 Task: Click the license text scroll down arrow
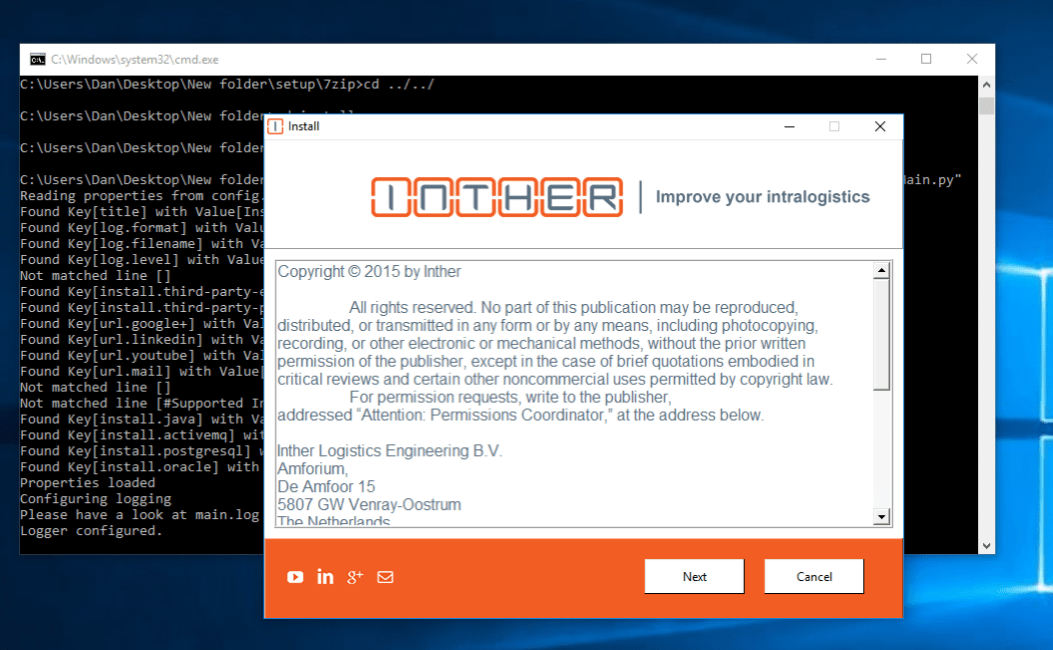pyautogui.click(x=882, y=516)
